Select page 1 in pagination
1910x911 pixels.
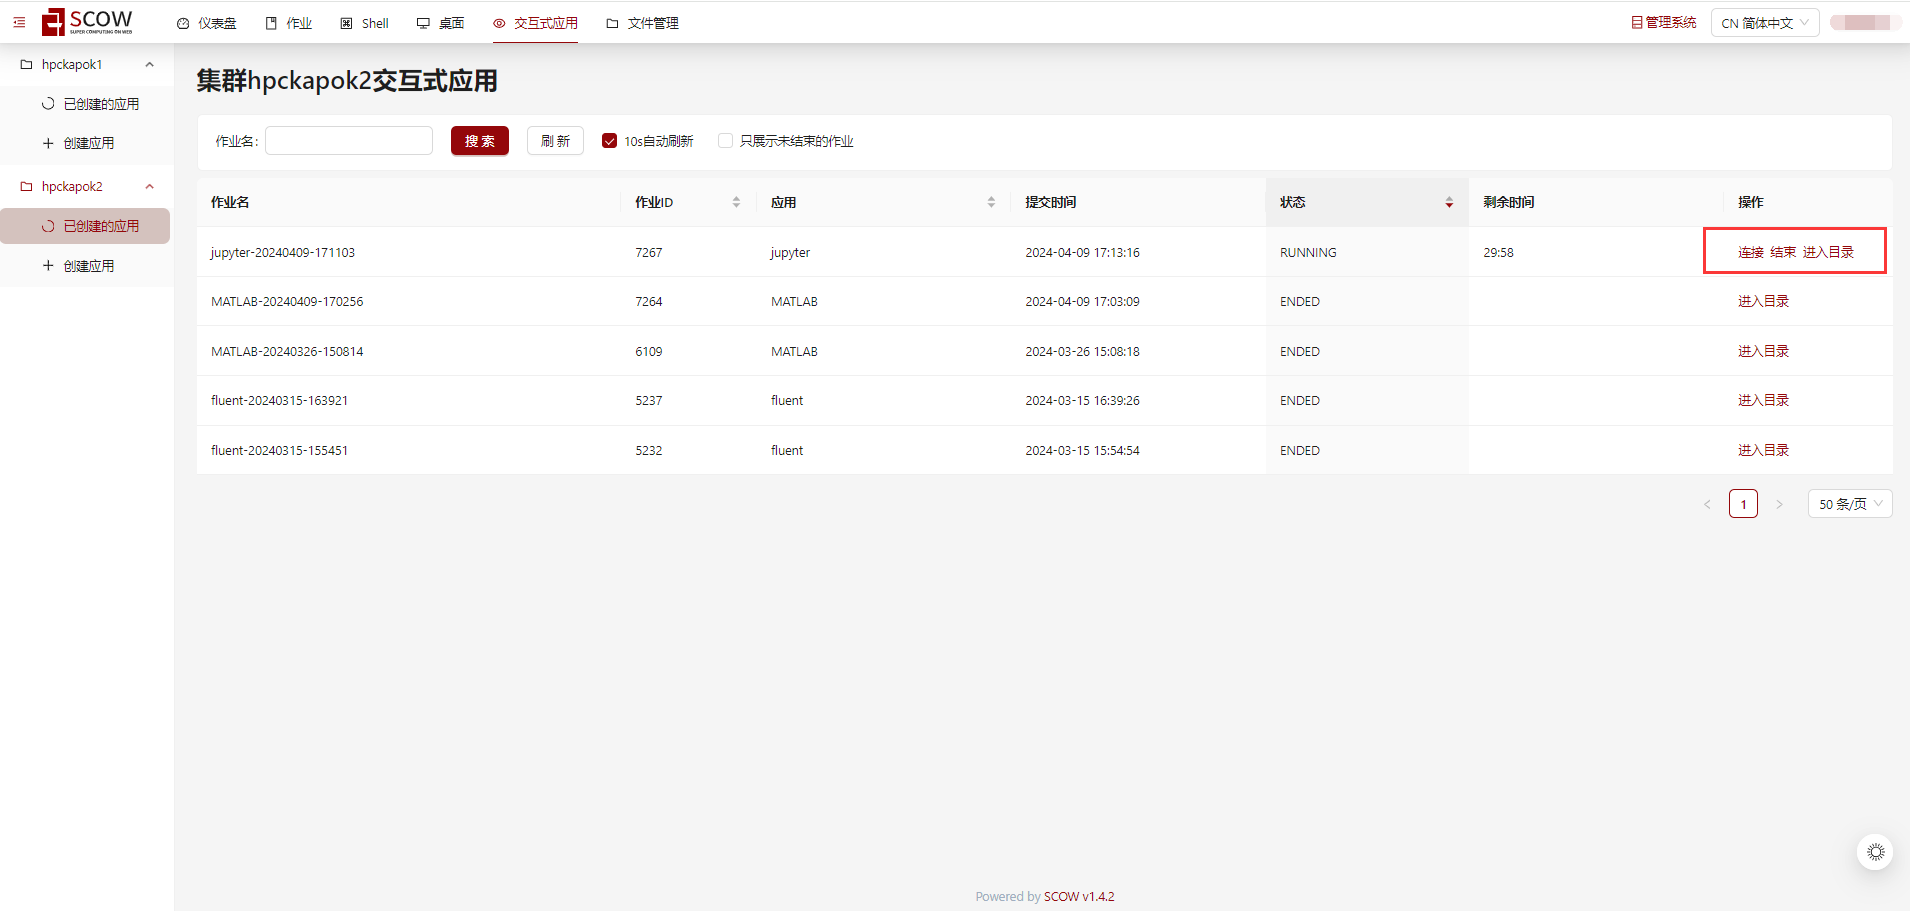coord(1743,504)
